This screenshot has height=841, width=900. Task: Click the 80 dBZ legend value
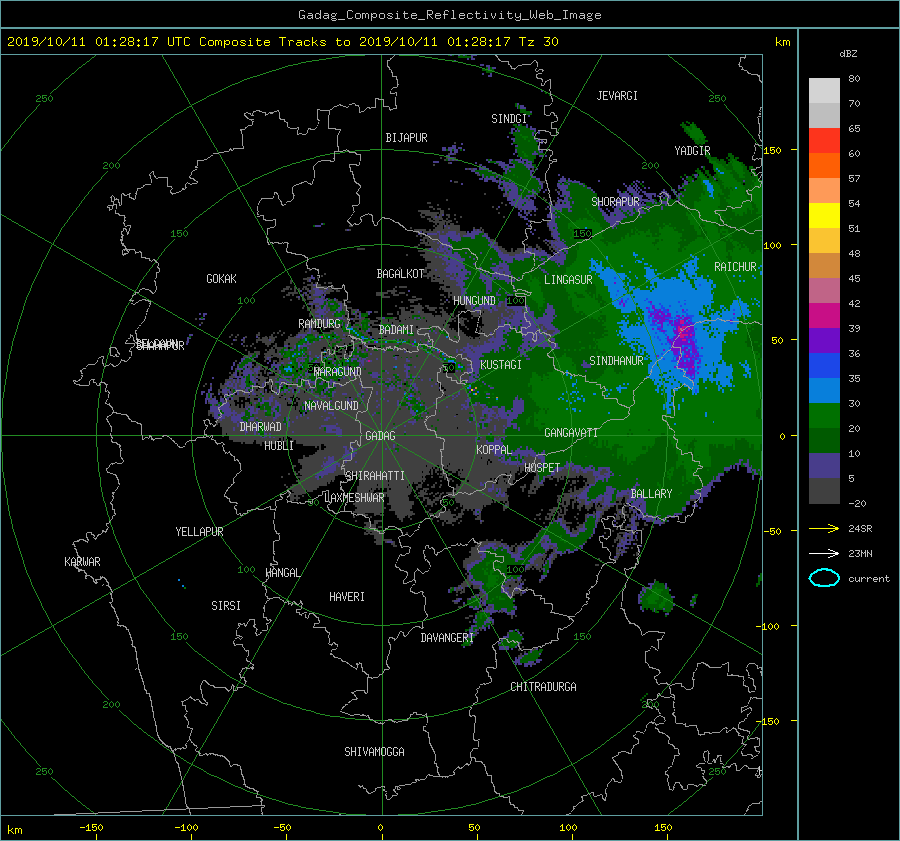point(854,79)
